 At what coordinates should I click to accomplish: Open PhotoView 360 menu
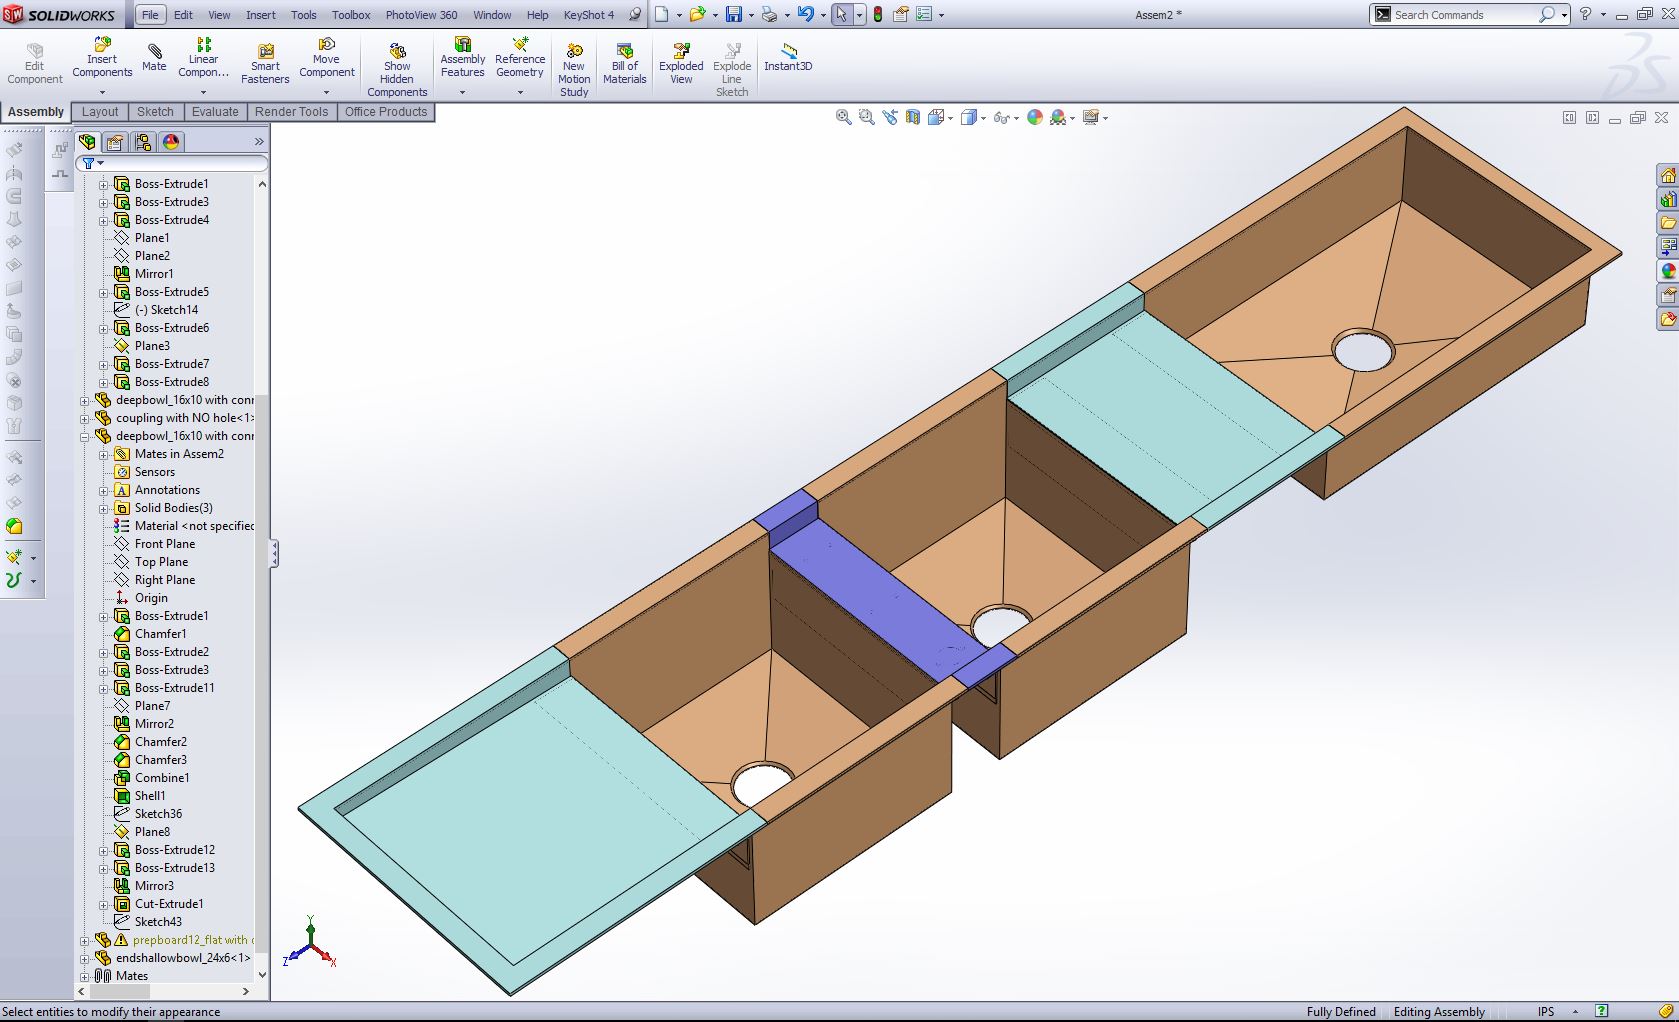click(x=421, y=15)
